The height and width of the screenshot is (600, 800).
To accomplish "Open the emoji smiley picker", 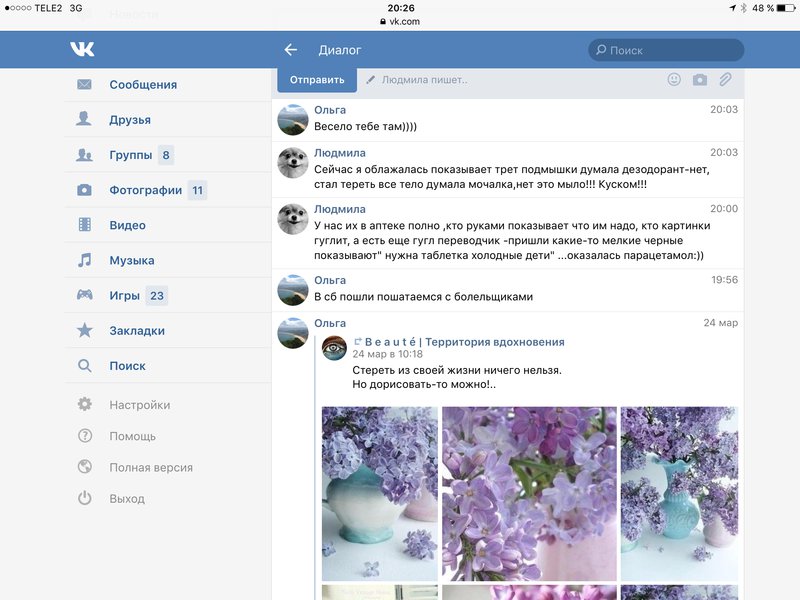I will pyautogui.click(x=674, y=80).
